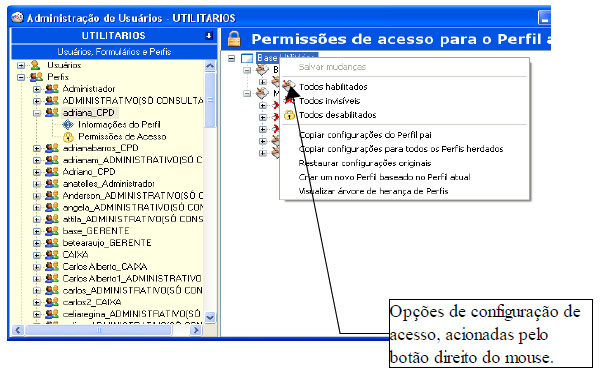Click the Base Utilitarios root node icon

pos(247,58)
